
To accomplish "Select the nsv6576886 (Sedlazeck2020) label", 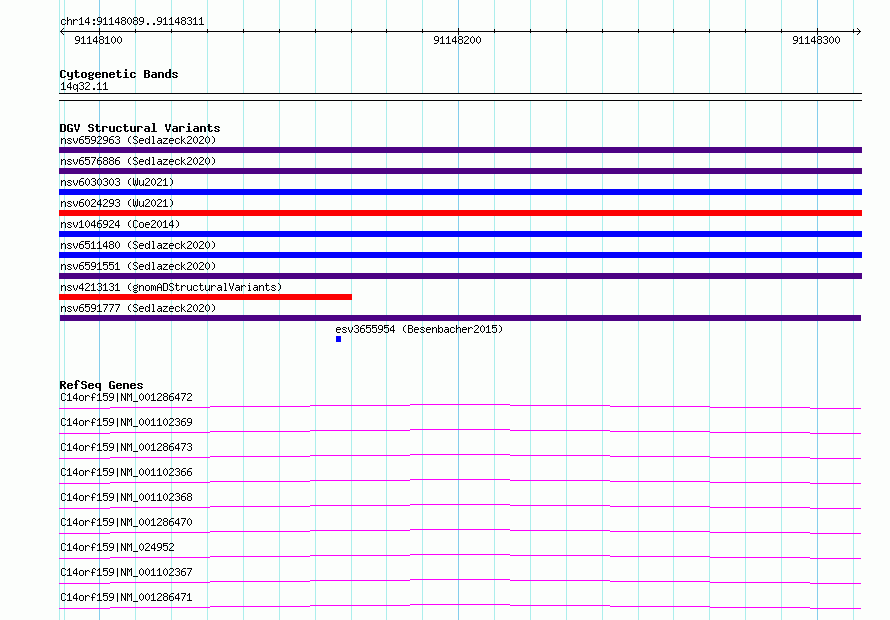I will 138,161.
